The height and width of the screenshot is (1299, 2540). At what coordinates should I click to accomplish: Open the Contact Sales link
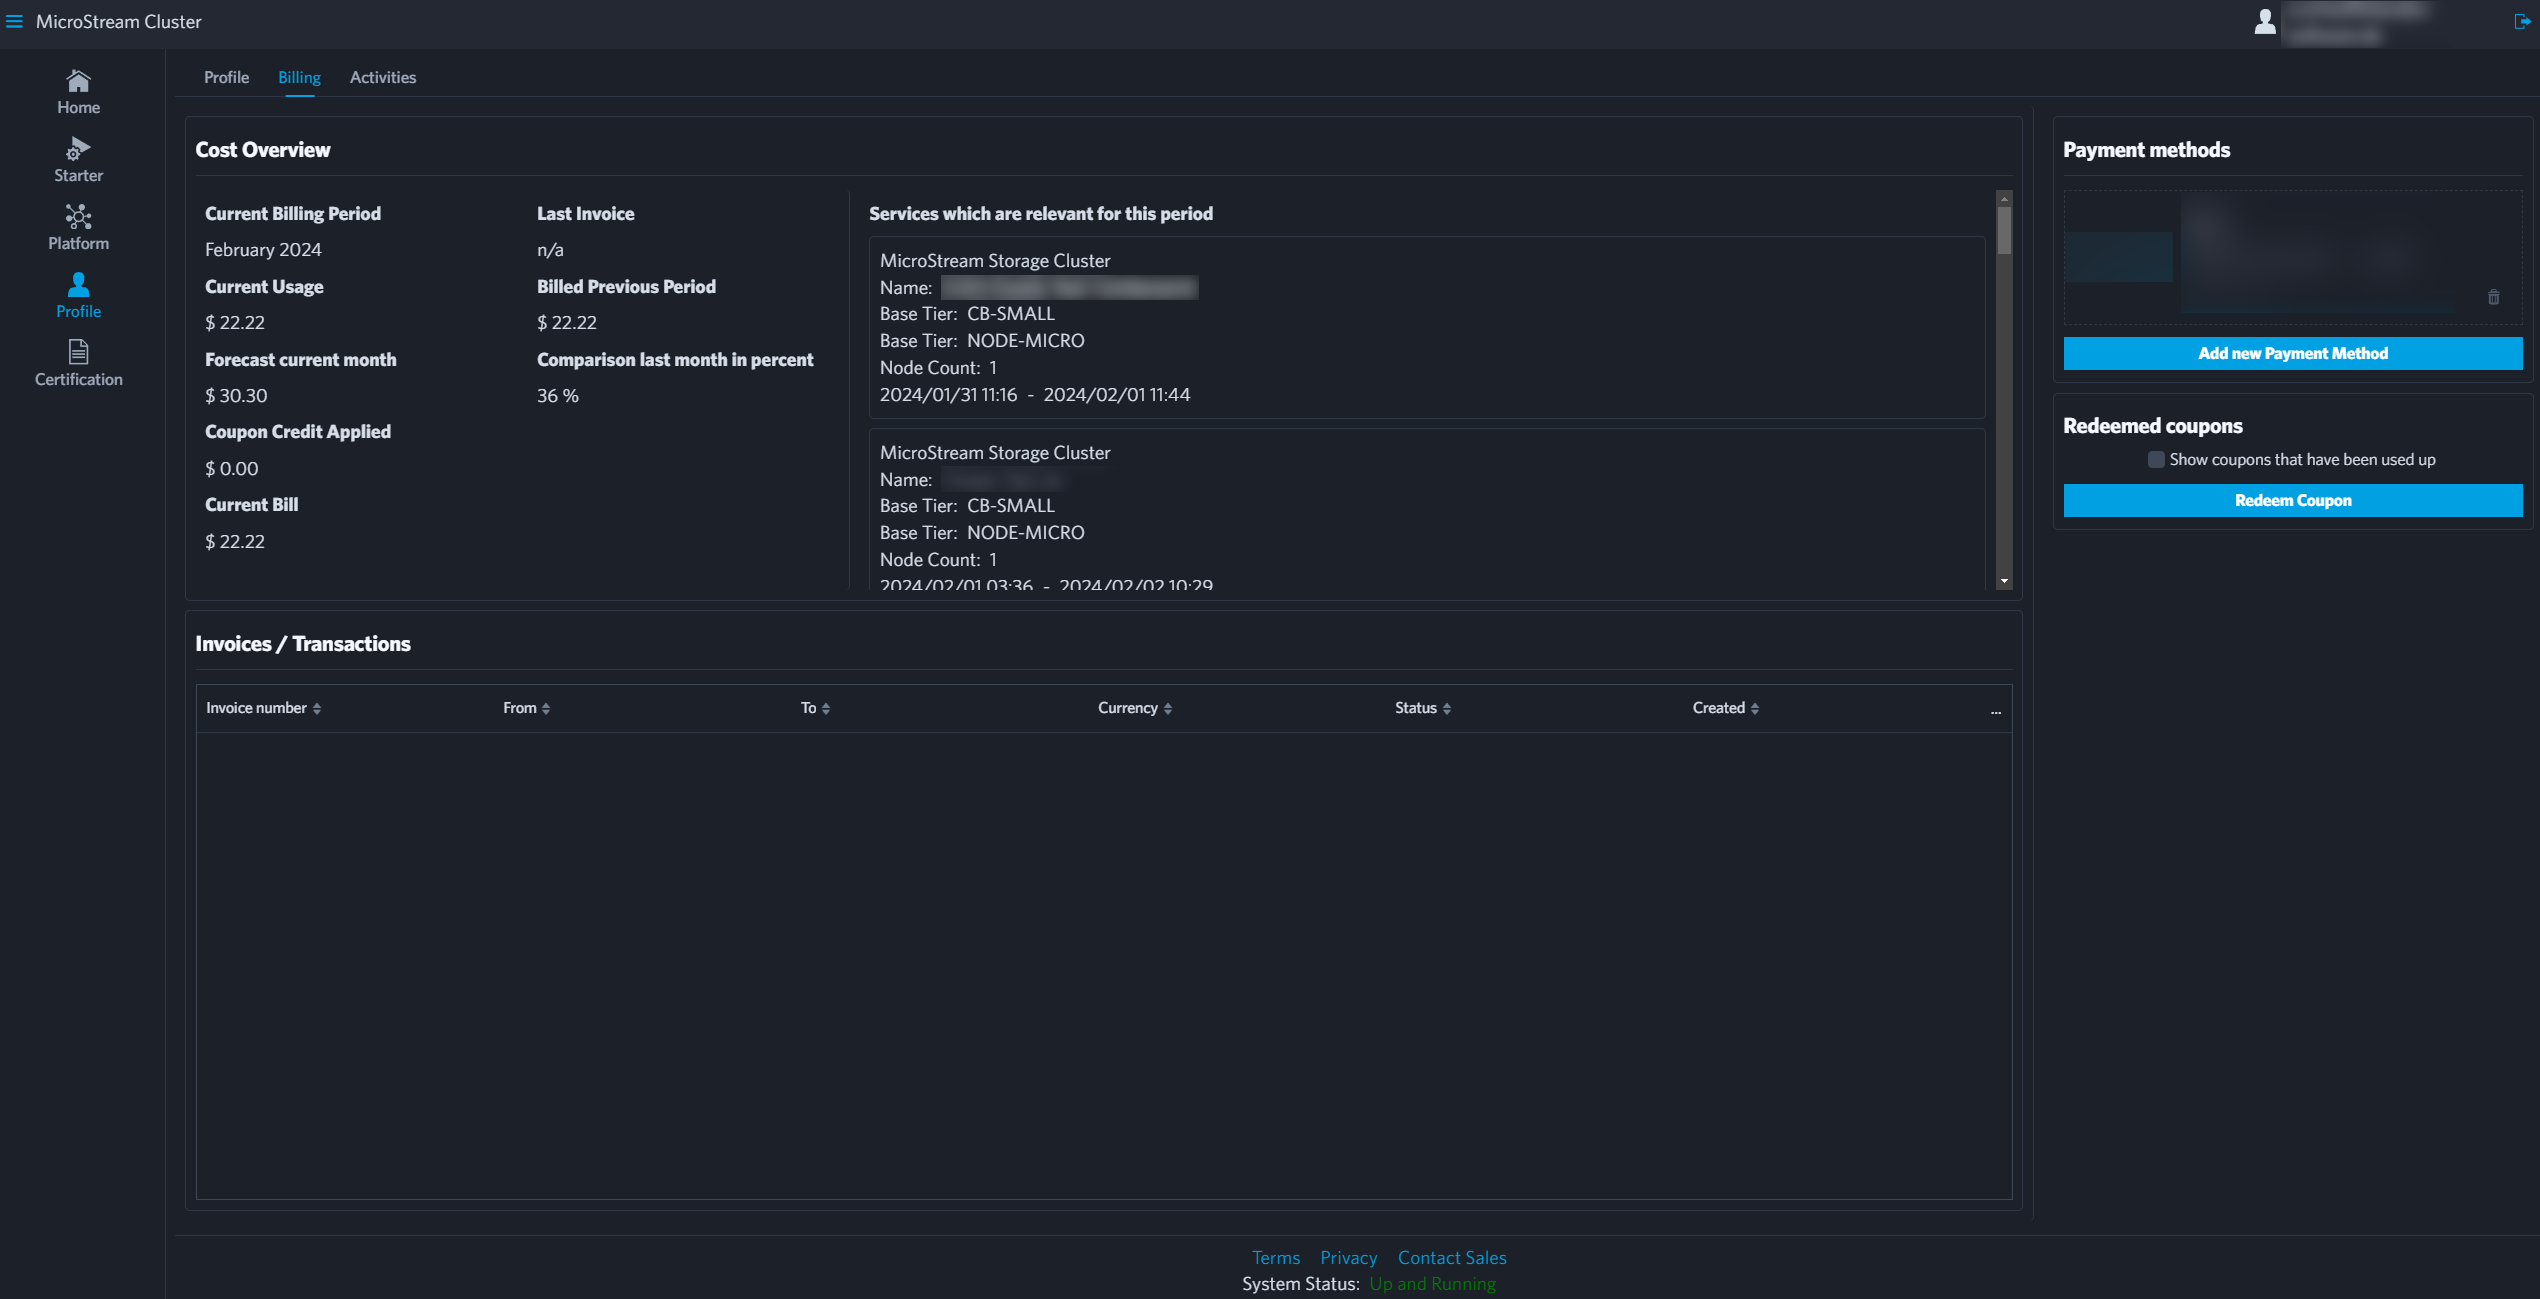[1452, 1257]
